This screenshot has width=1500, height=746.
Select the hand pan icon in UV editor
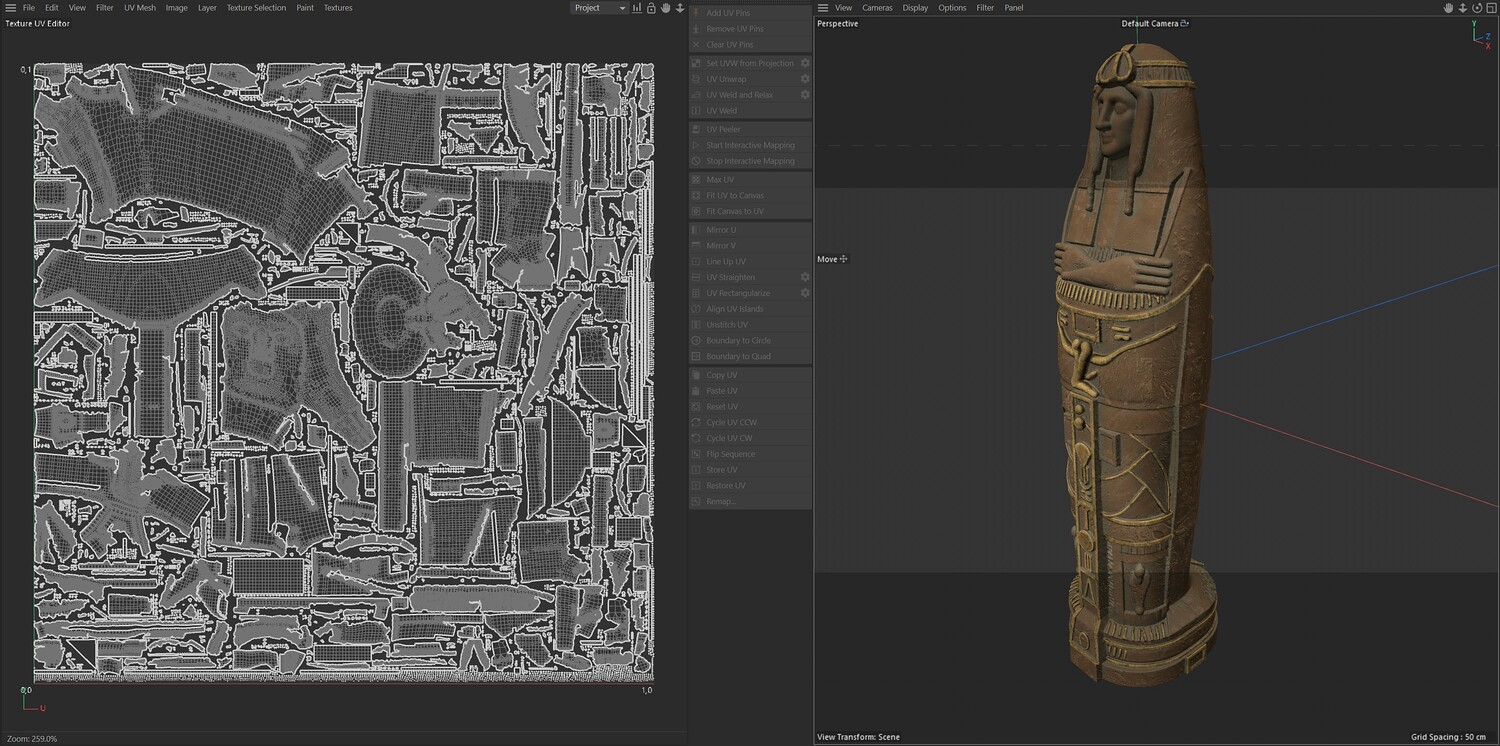point(665,8)
